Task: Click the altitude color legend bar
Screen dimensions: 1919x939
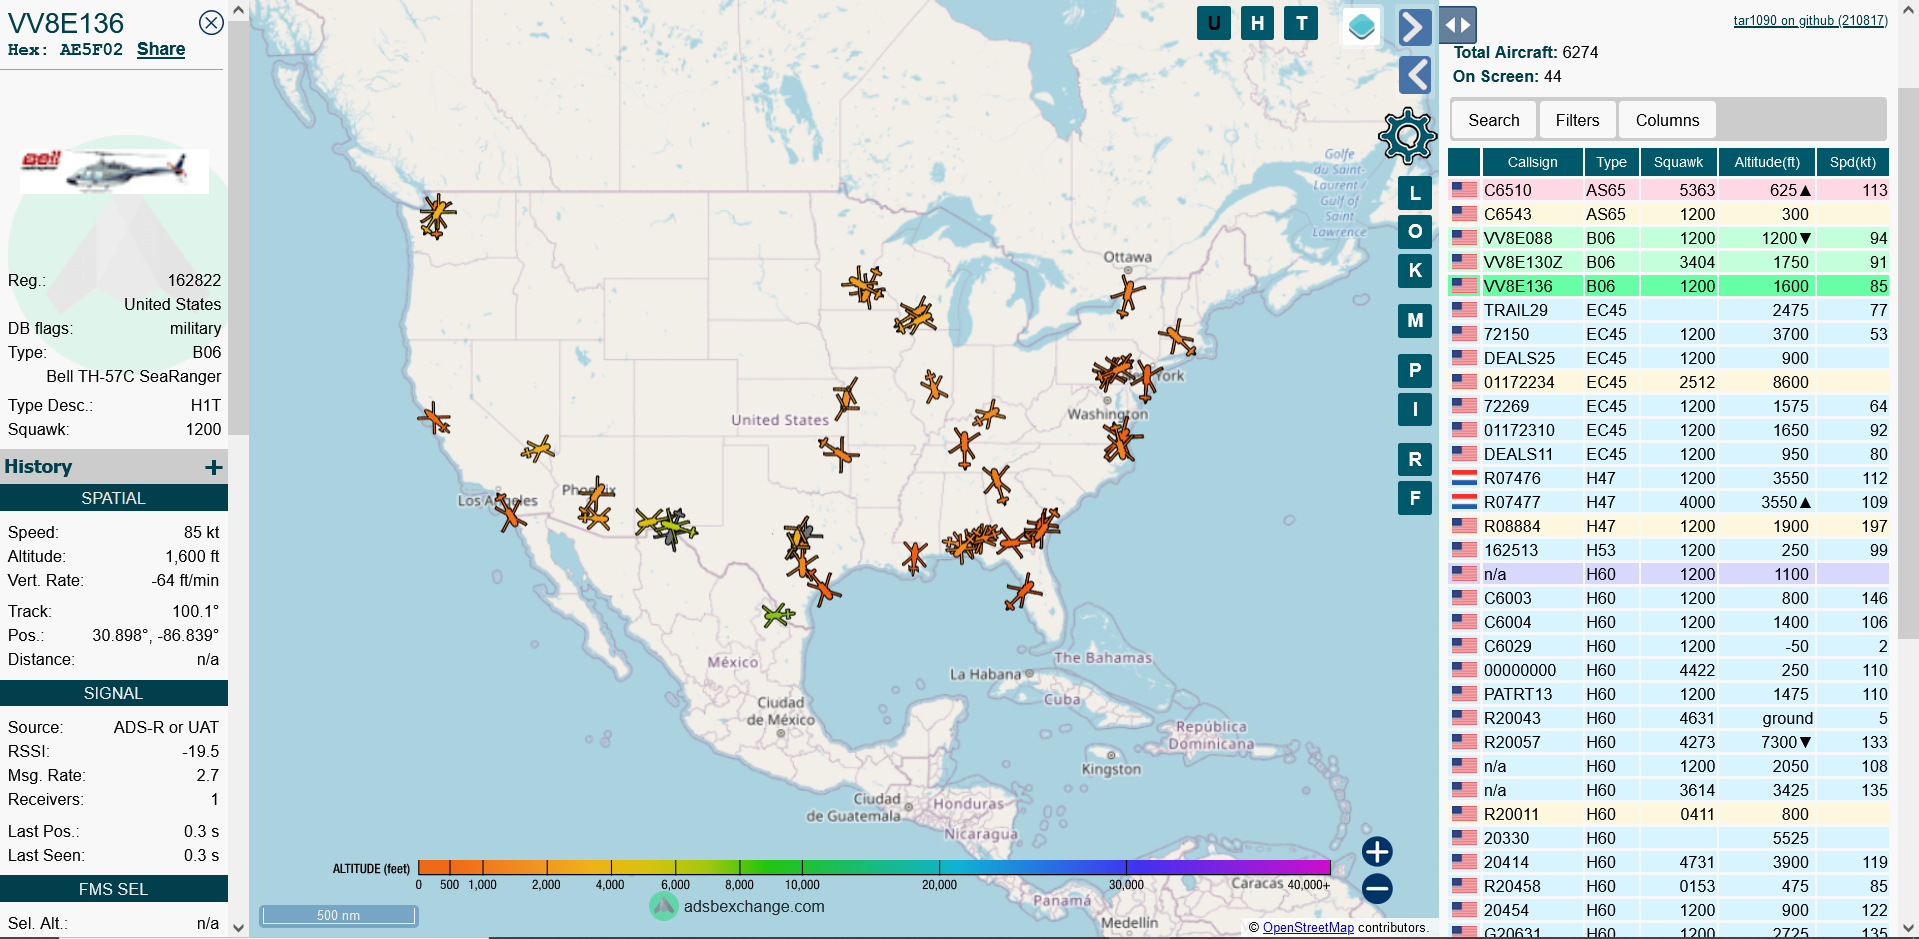Action: (x=874, y=867)
